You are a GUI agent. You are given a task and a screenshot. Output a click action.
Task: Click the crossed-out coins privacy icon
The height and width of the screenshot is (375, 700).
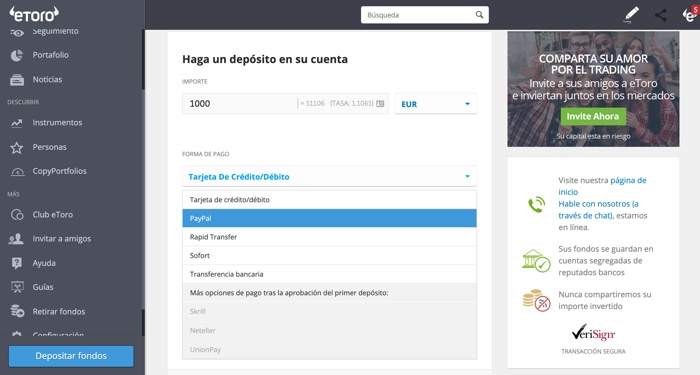[x=536, y=300]
